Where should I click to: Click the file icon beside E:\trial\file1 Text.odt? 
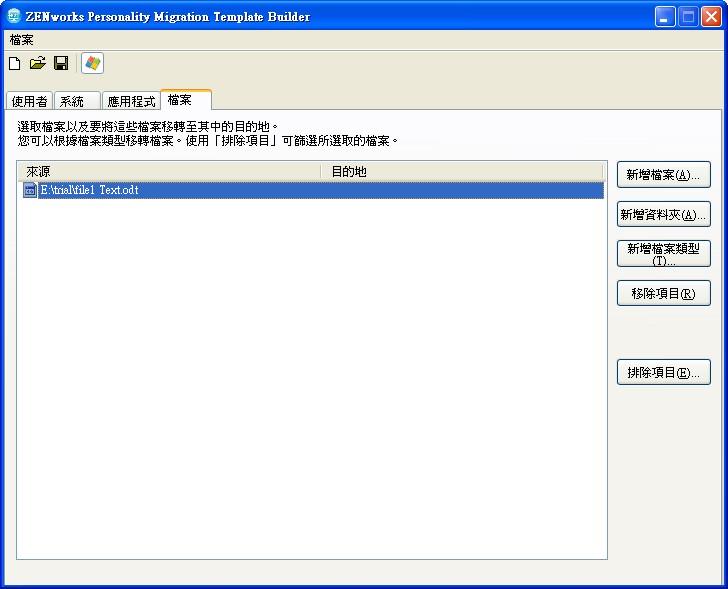30,190
